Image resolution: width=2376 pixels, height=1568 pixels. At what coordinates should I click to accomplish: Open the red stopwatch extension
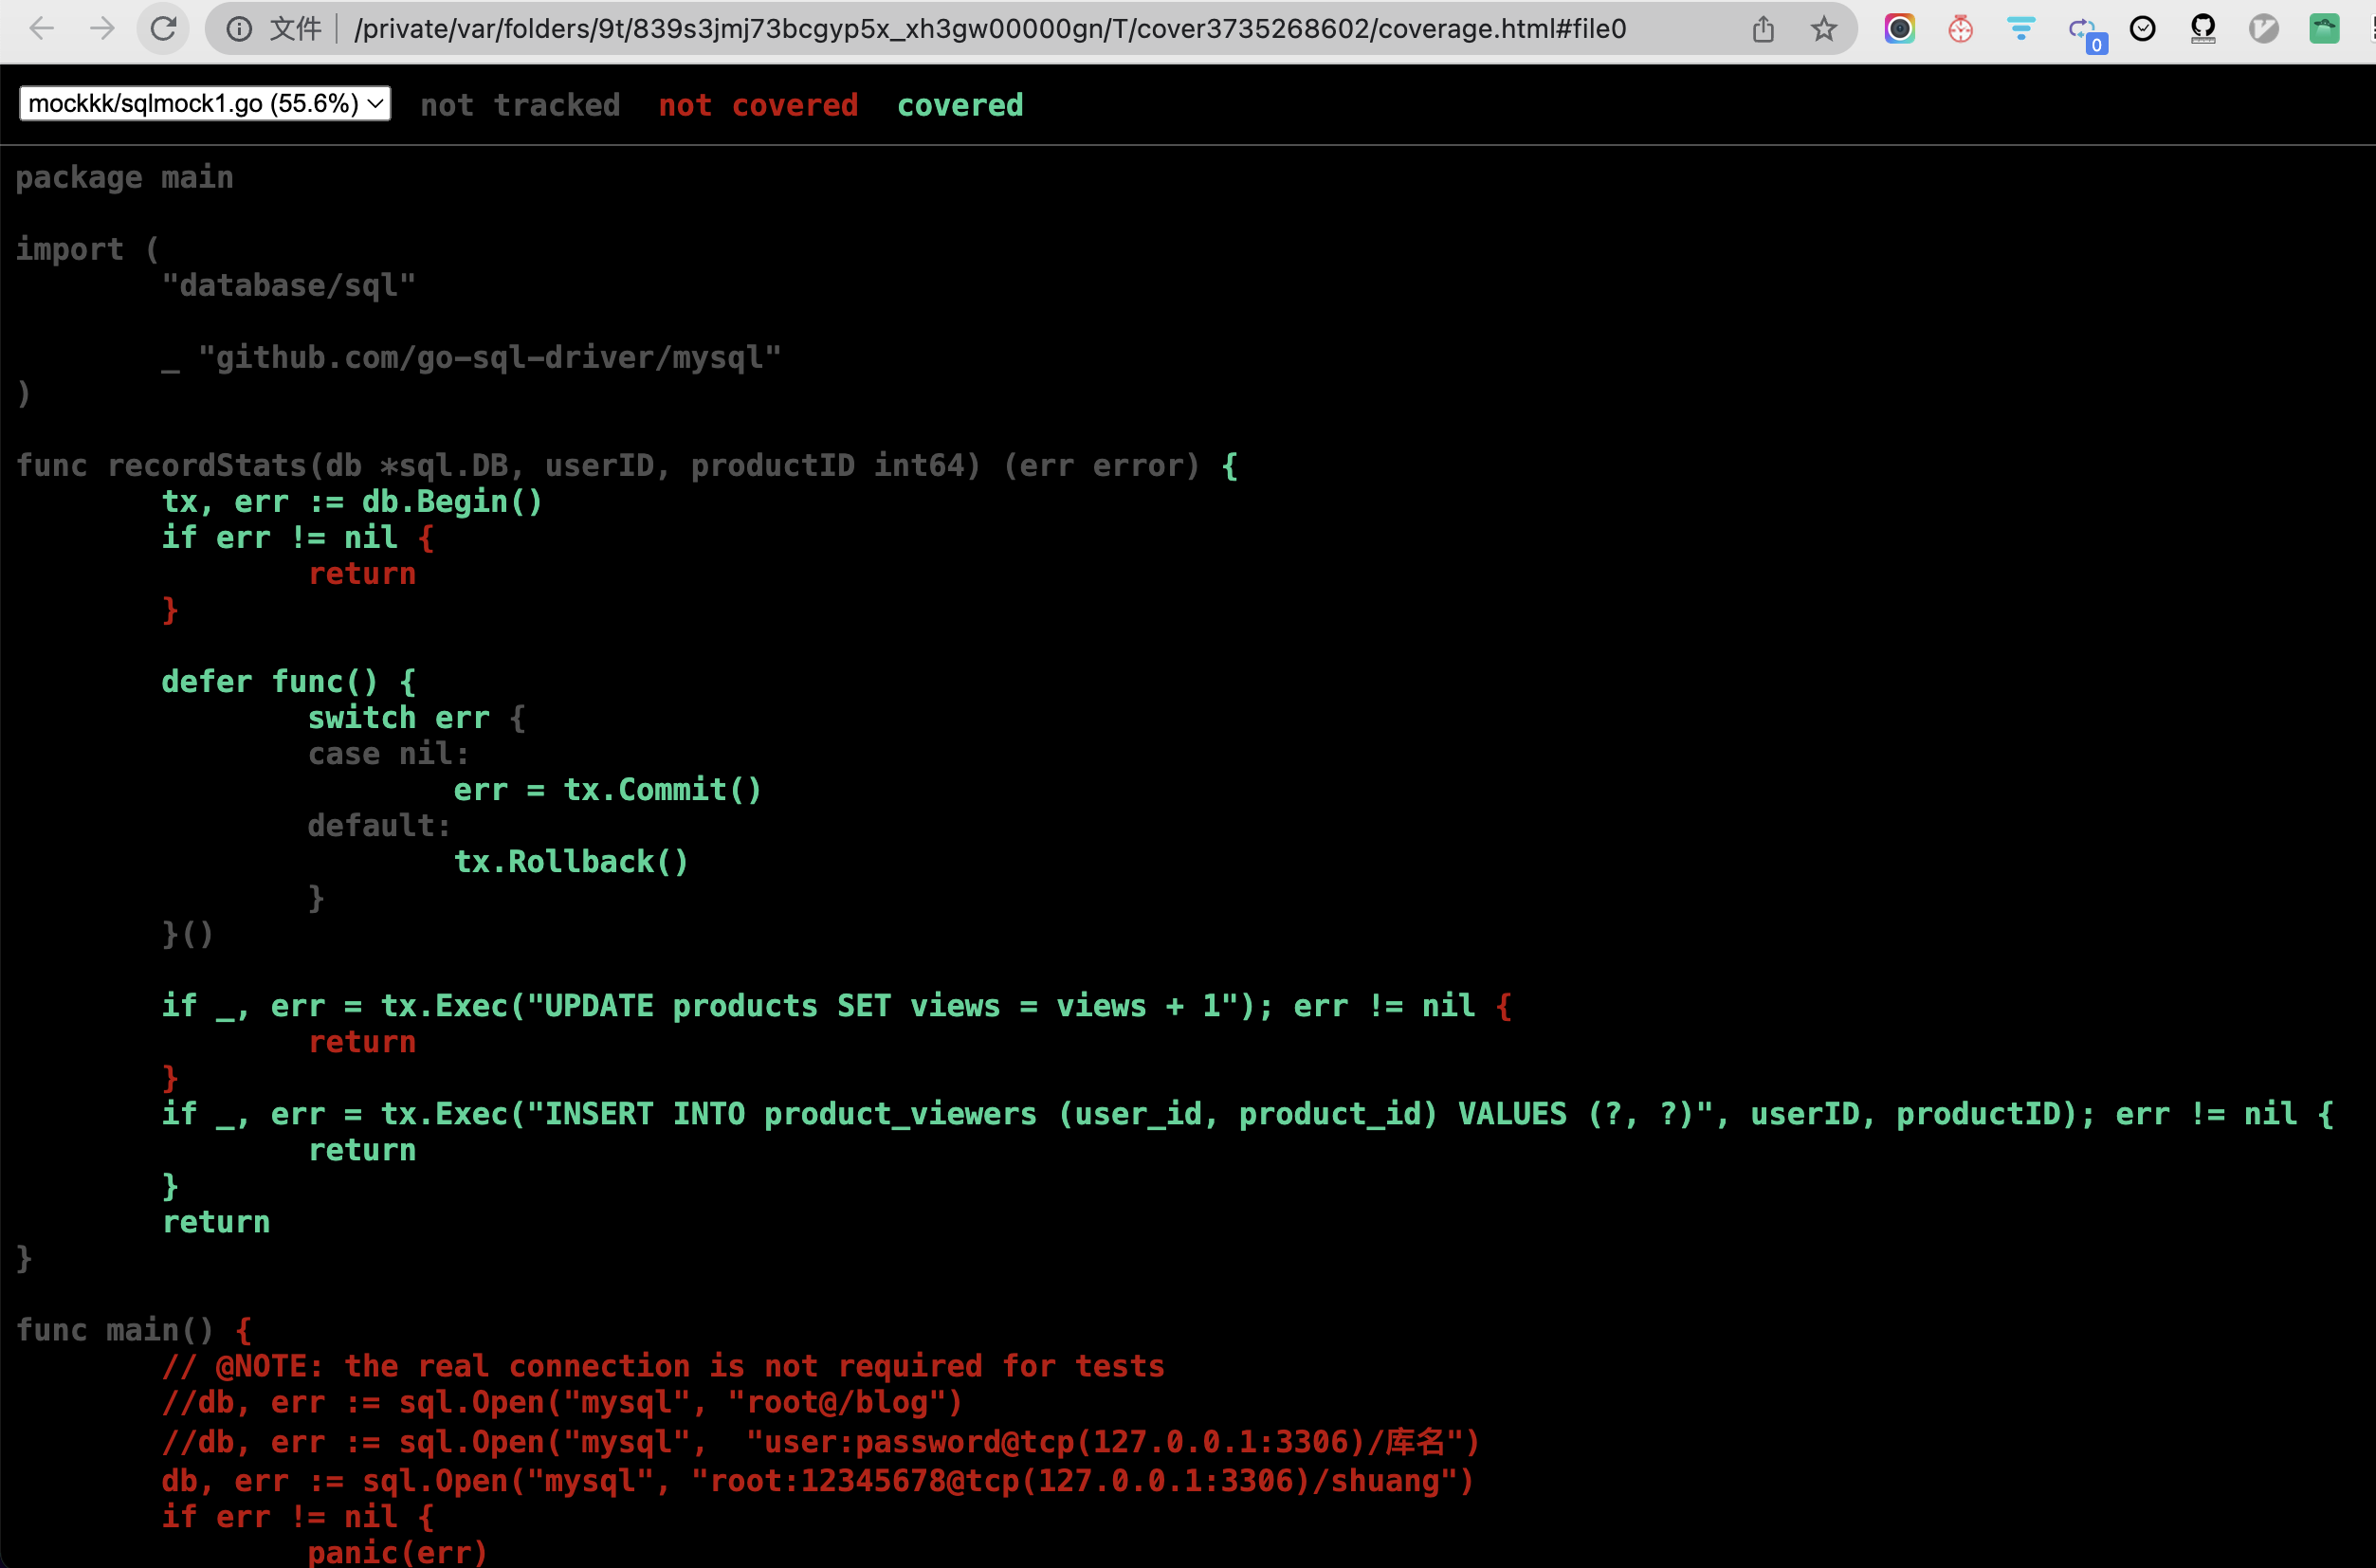click(1960, 29)
